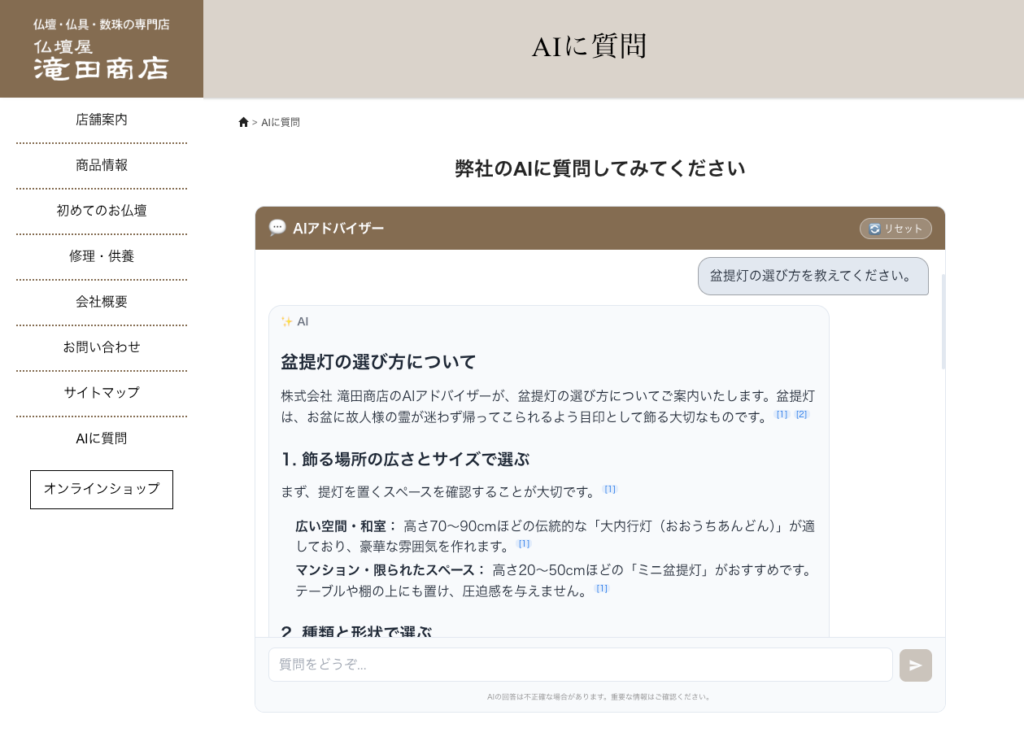
Task: Click heading 1. 飾る場所の広さとサイズで選ぶ
Action: pyautogui.click(x=405, y=459)
